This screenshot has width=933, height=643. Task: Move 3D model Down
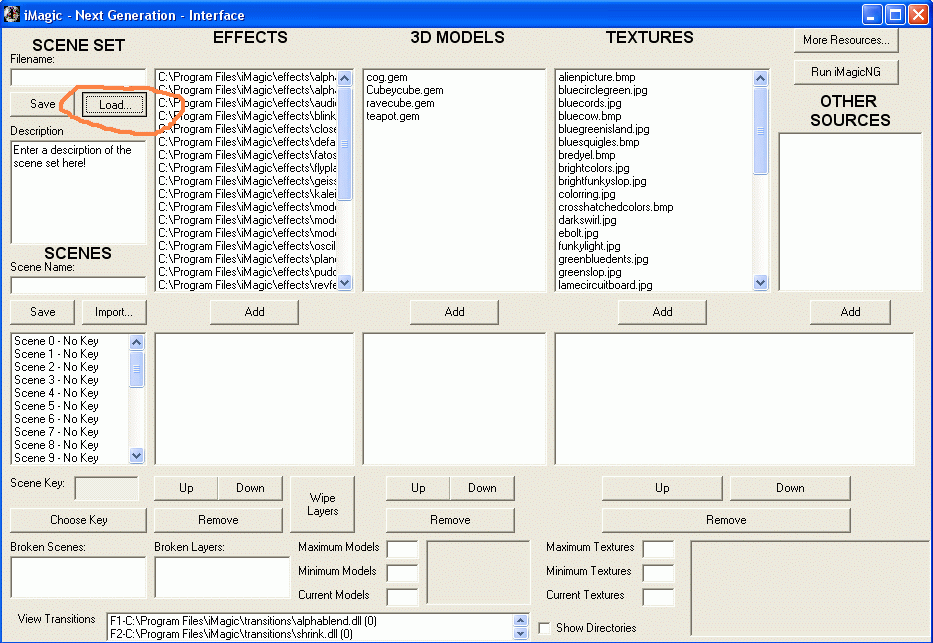[483, 488]
